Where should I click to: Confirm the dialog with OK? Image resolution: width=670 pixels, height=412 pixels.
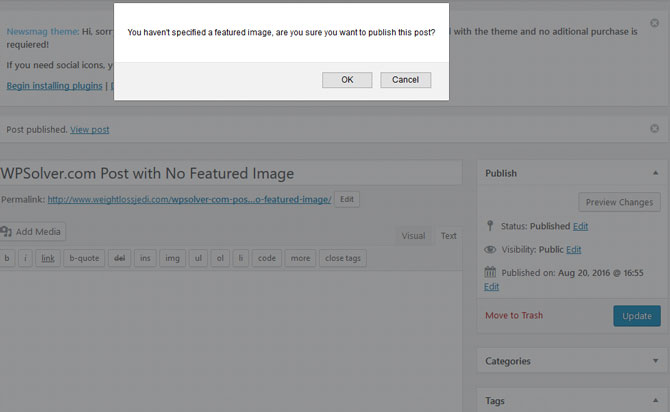tap(347, 80)
